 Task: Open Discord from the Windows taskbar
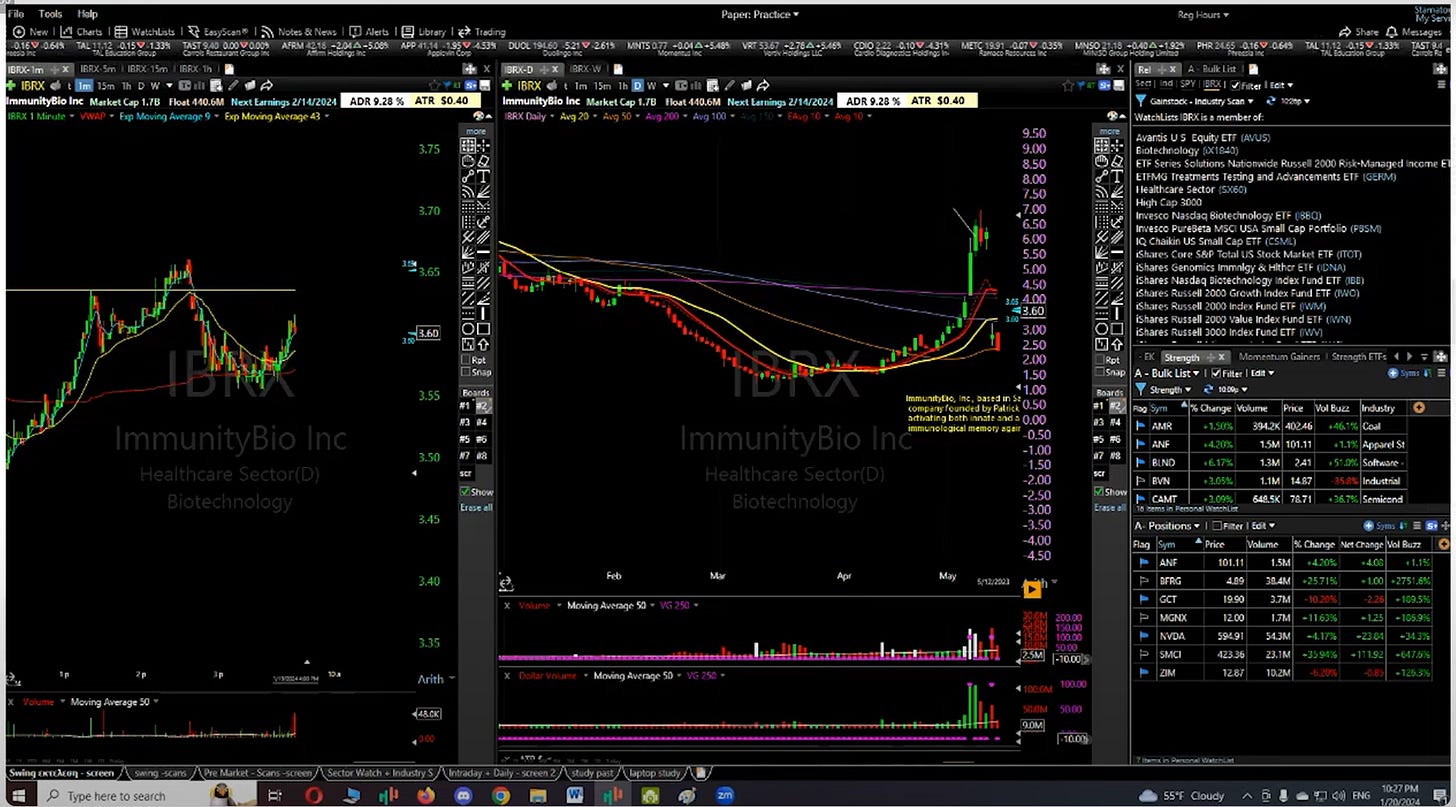[x=463, y=795]
